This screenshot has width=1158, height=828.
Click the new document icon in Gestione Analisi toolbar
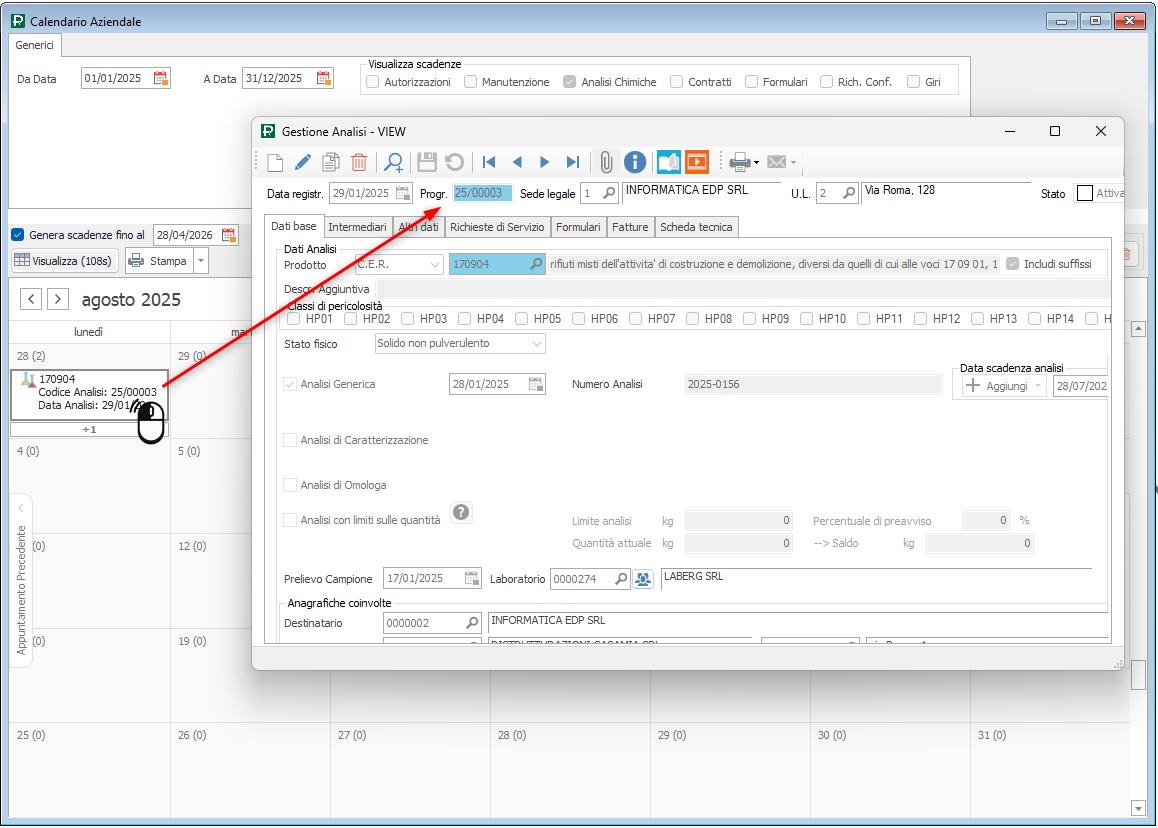(275, 162)
